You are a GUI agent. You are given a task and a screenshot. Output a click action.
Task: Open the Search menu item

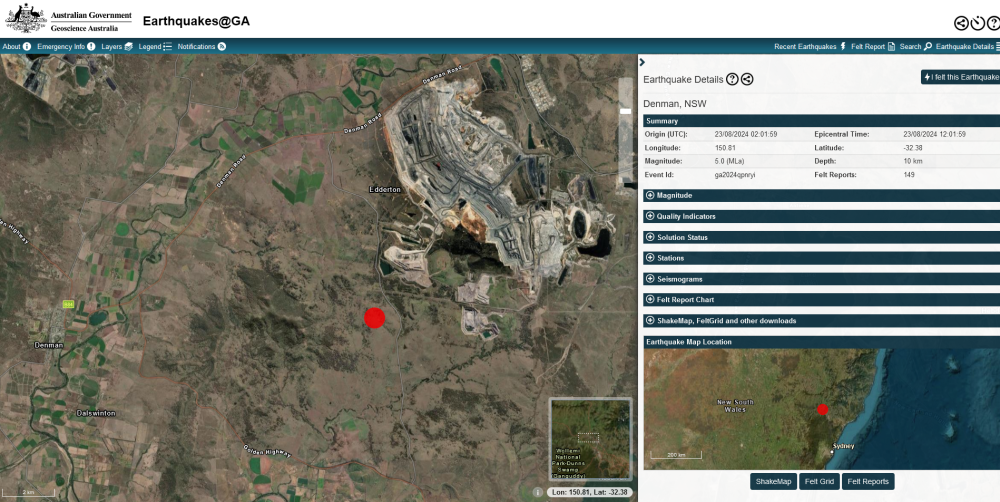pyautogui.click(x=915, y=46)
